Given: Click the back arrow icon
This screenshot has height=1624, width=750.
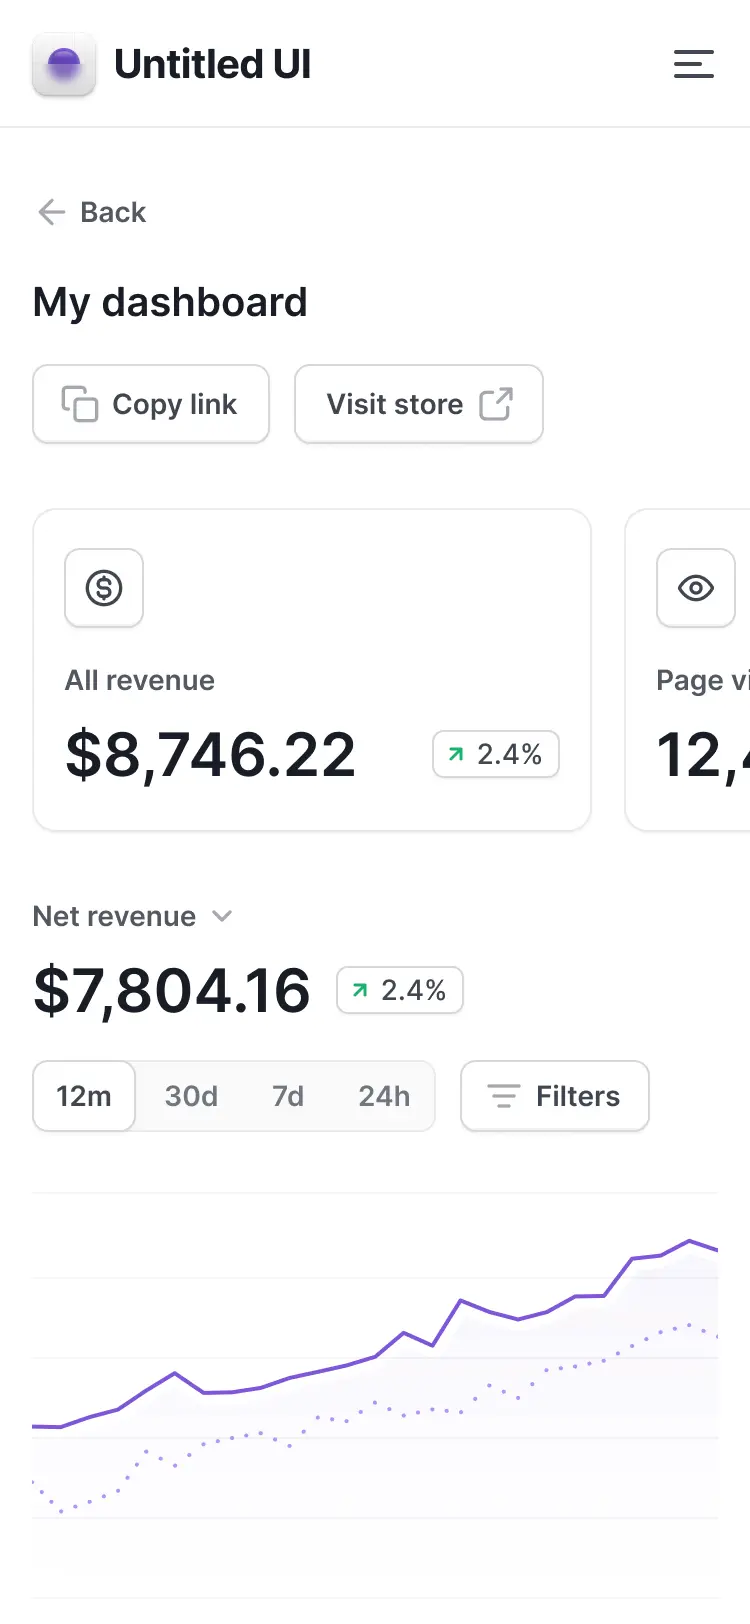Looking at the screenshot, I should click(51, 212).
